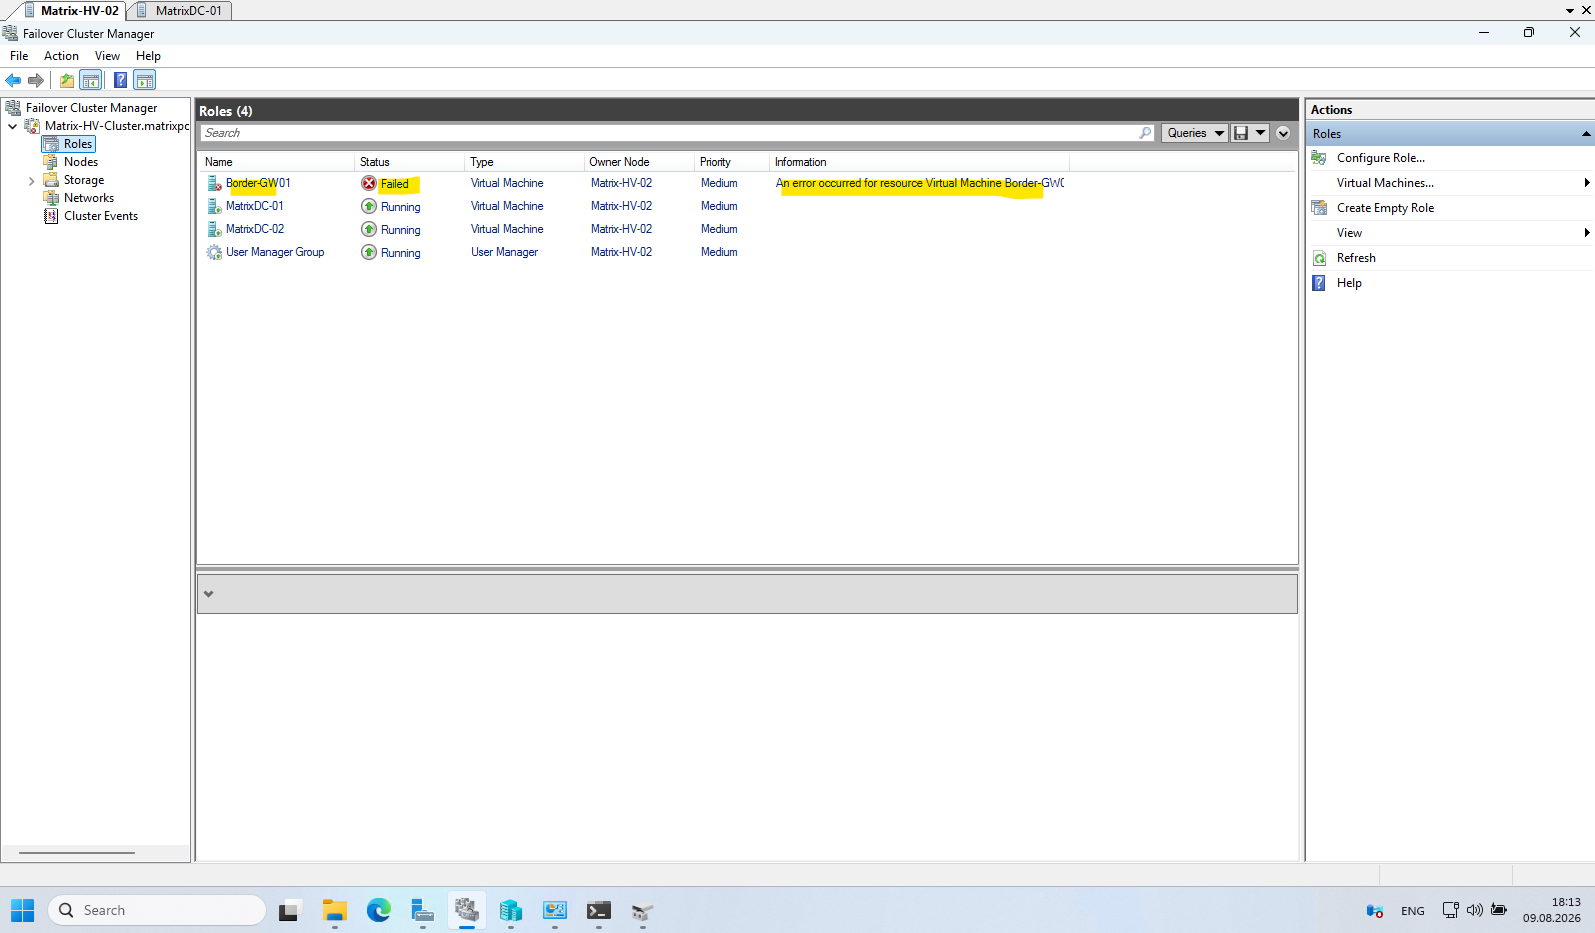Open the View menu in the menu bar
The image size is (1595, 933).
click(x=107, y=56)
